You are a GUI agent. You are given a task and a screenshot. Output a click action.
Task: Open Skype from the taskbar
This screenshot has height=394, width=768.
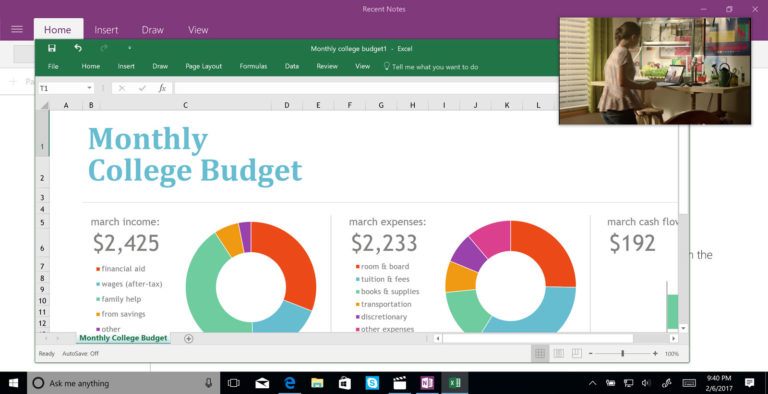point(372,383)
